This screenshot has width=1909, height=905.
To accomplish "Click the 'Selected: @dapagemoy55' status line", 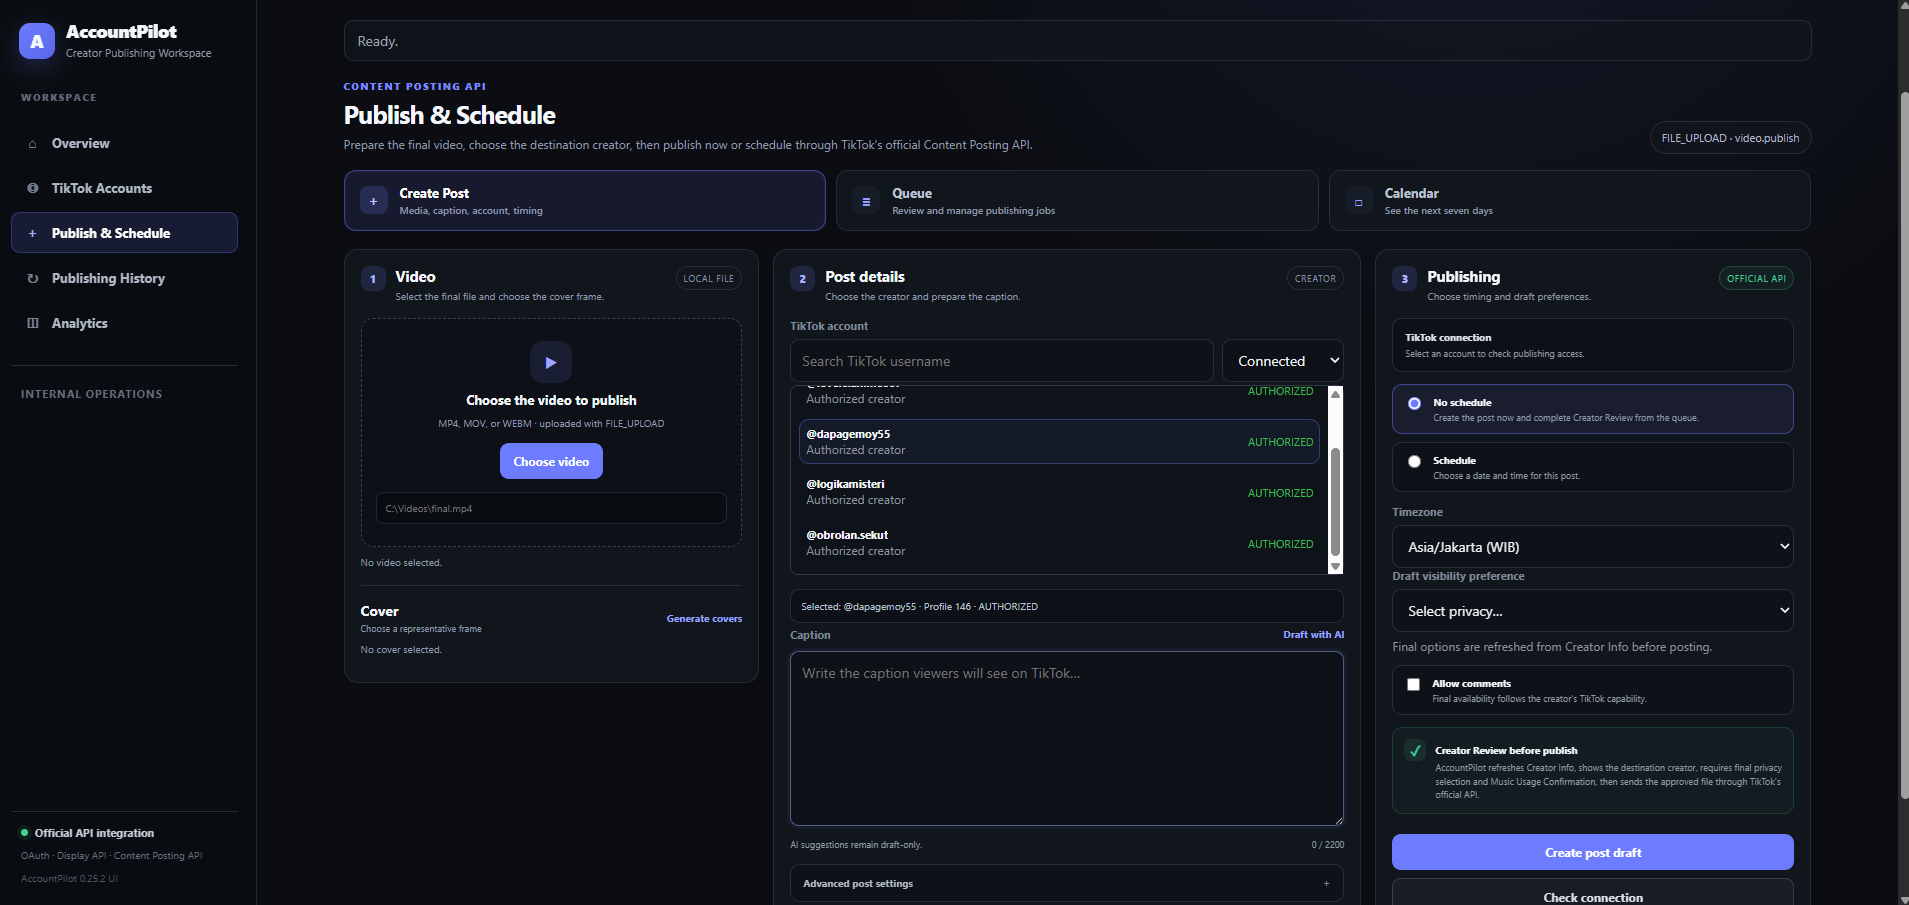I will 1066,607.
